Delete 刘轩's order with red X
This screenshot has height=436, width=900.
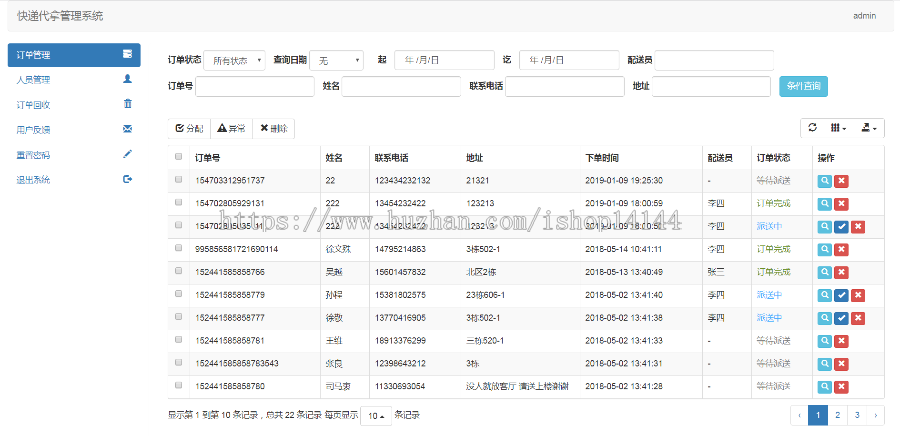(858, 295)
